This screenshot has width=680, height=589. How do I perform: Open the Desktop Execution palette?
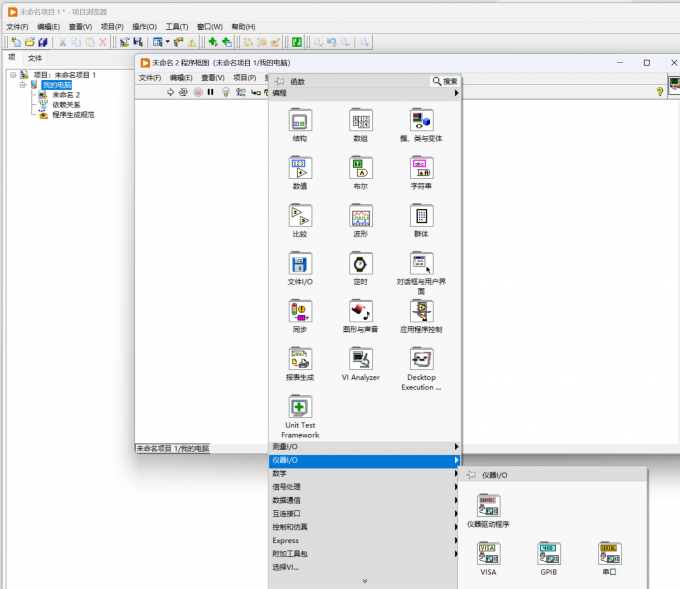pyautogui.click(x=422, y=359)
